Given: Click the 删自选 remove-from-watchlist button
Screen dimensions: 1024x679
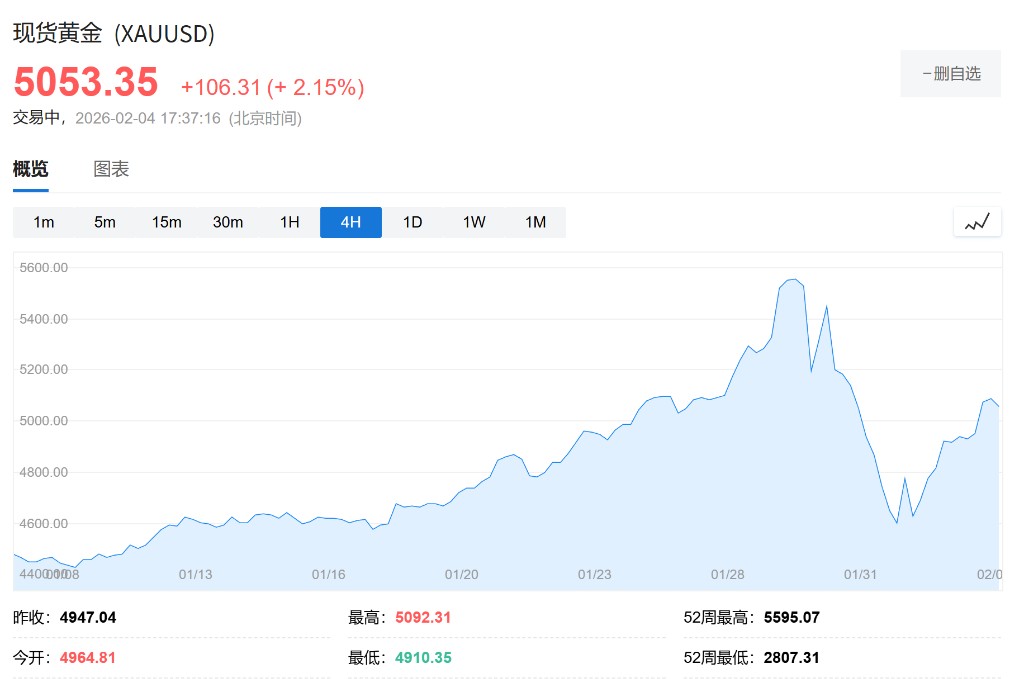Looking at the screenshot, I should click(950, 73).
